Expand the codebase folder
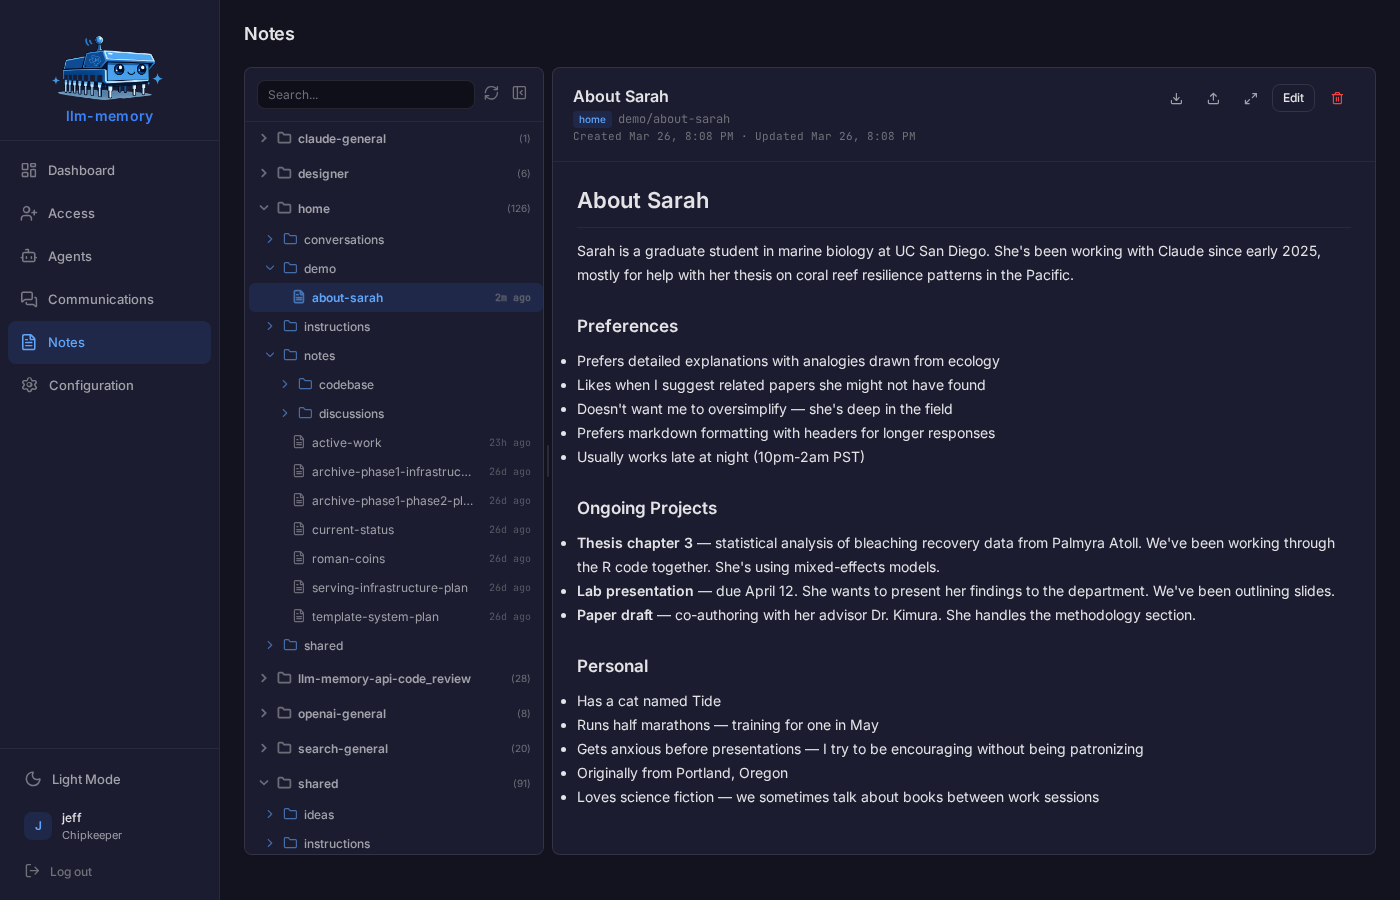The image size is (1400, 900). 284,384
